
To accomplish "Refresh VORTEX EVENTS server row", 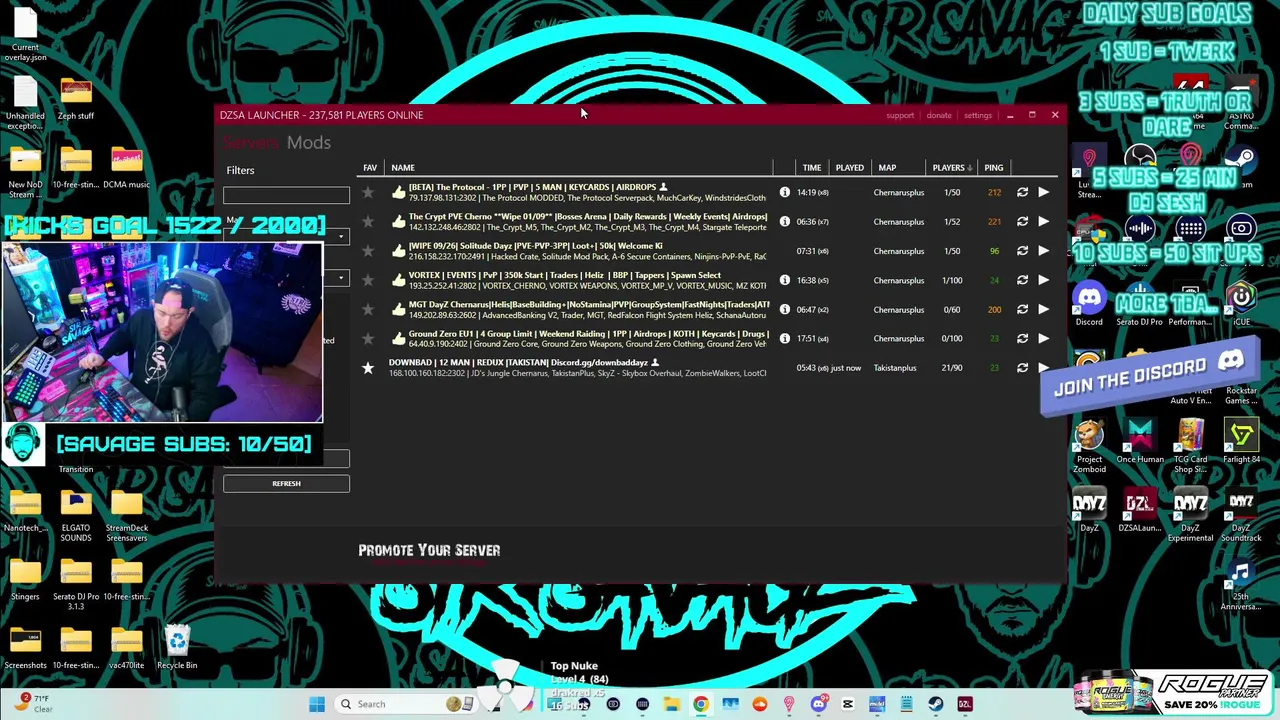I will point(1022,280).
